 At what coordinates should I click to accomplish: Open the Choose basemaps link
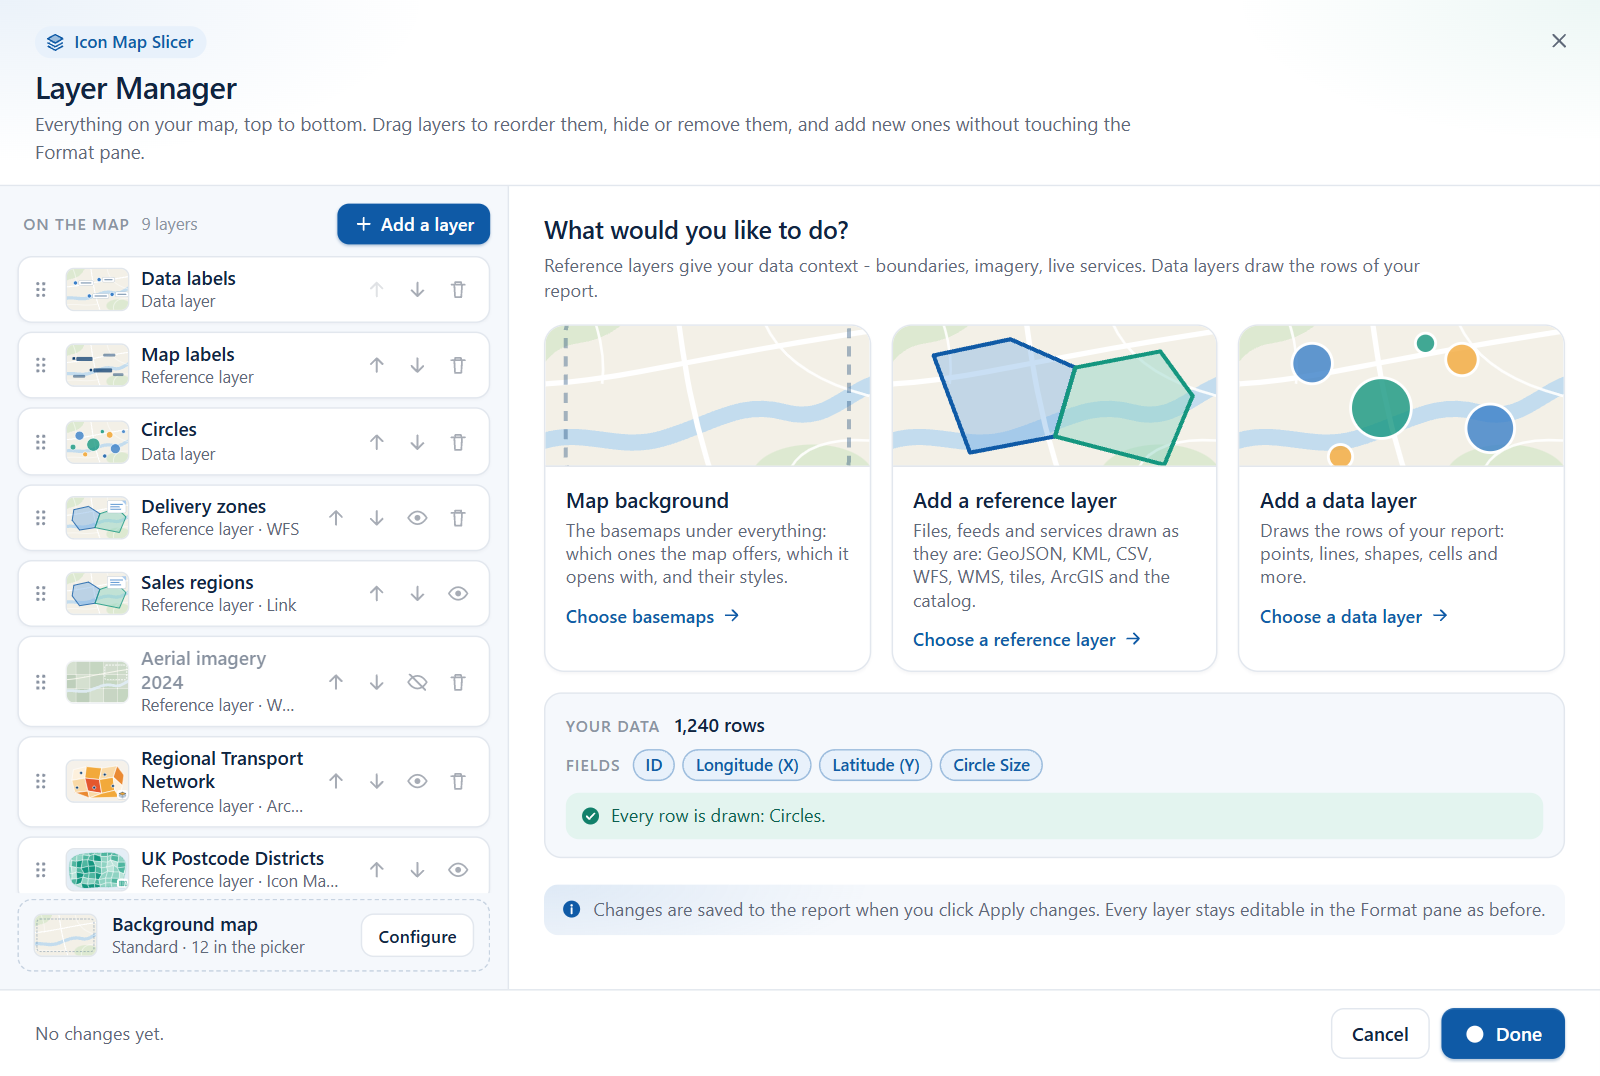tap(652, 617)
